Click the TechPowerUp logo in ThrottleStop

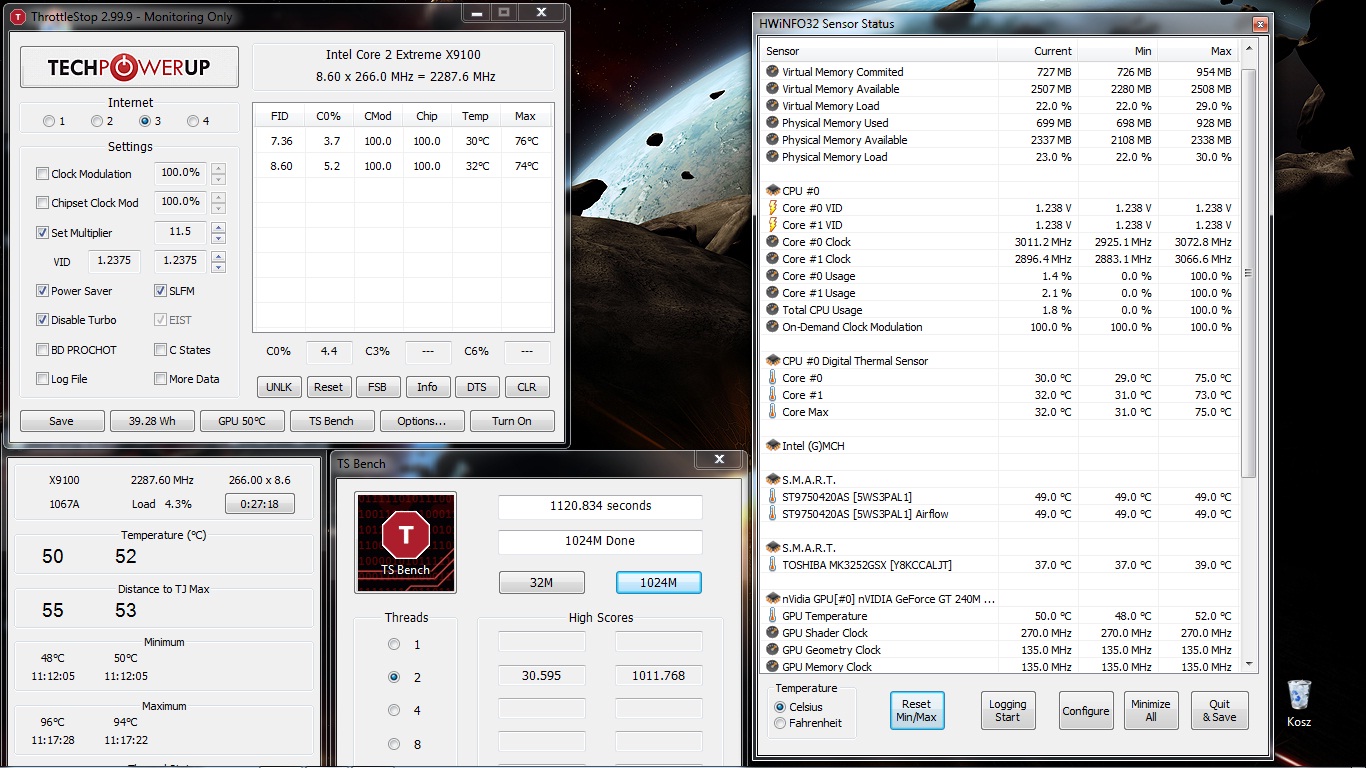point(129,67)
